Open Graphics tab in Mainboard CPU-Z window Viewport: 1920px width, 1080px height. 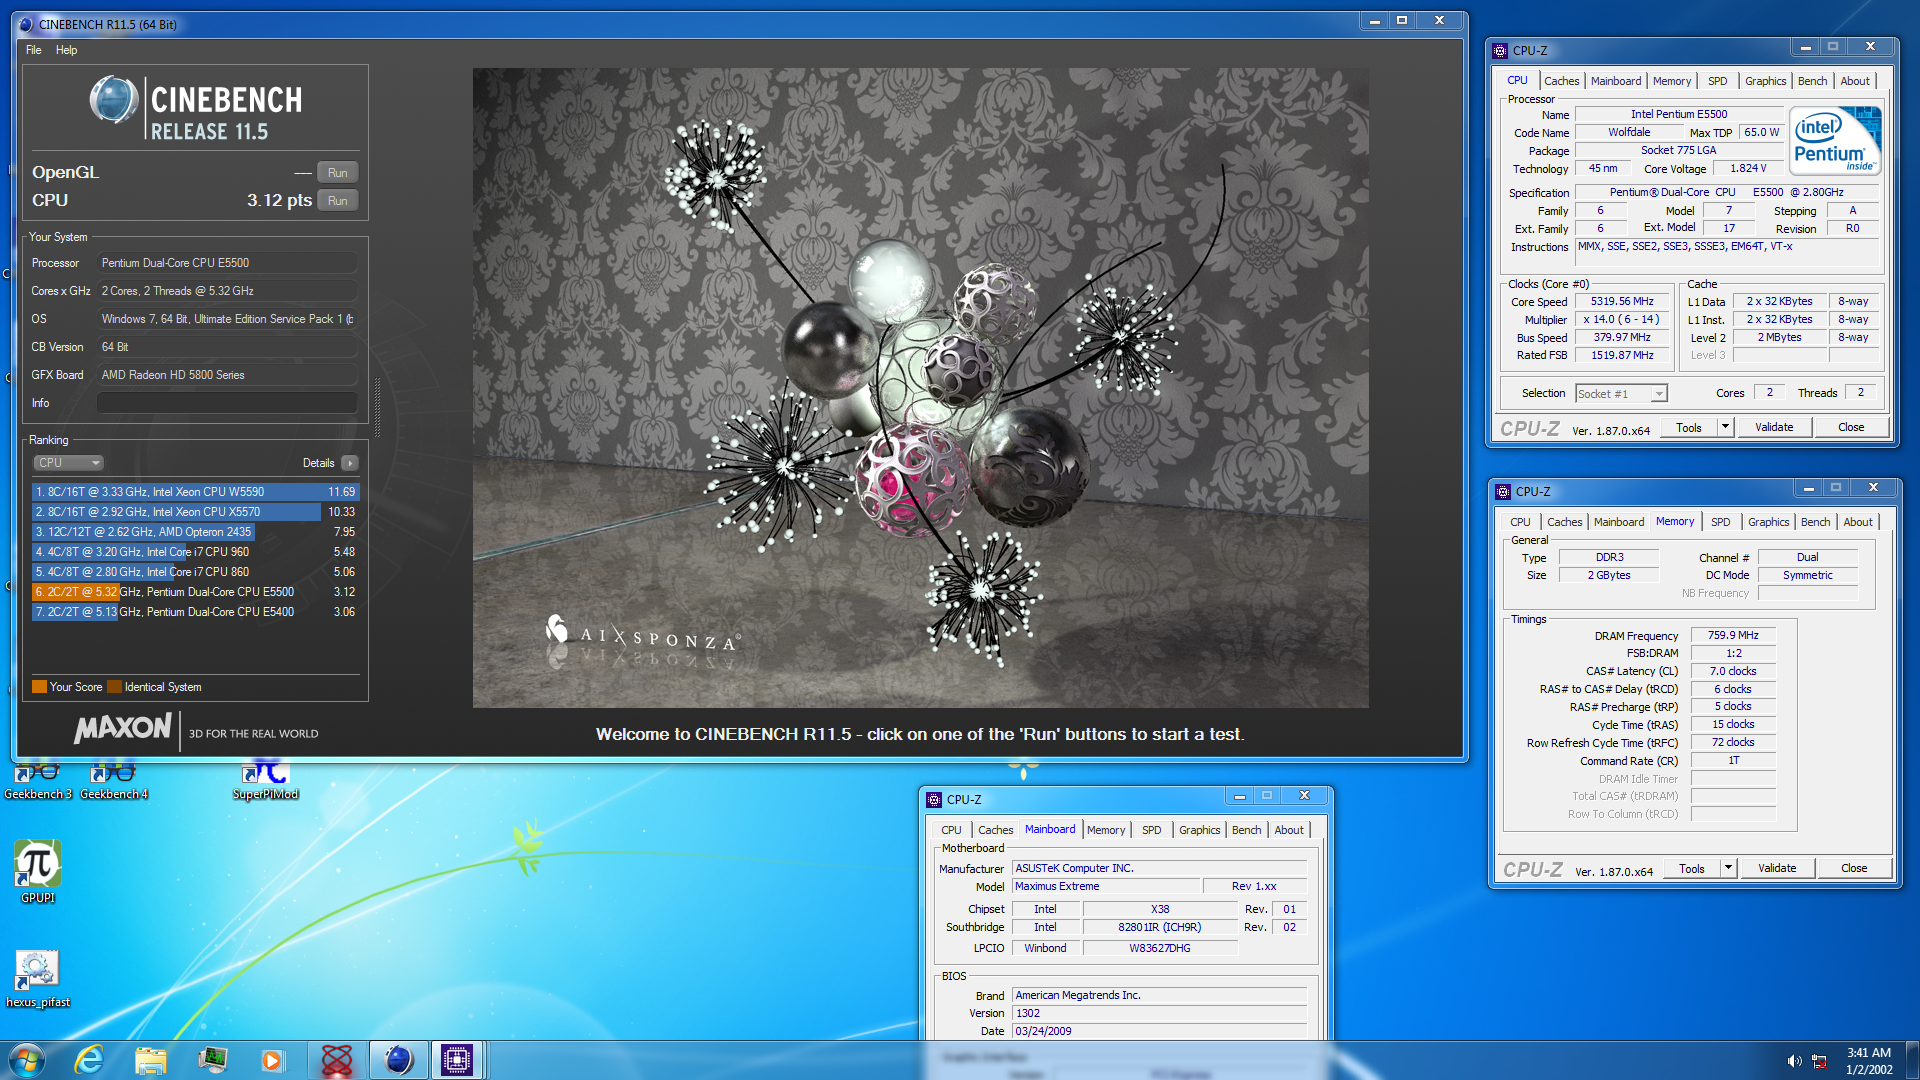point(1199,830)
